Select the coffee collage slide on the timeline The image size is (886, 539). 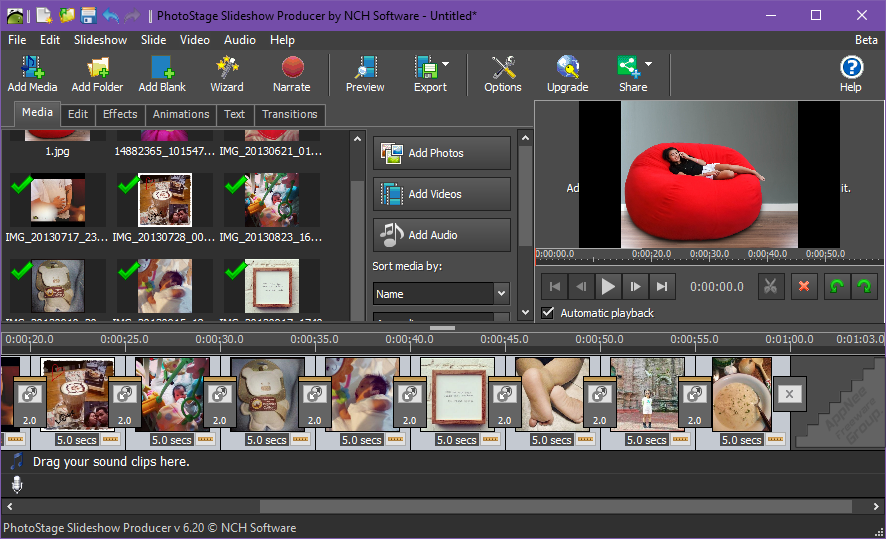[x=77, y=394]
